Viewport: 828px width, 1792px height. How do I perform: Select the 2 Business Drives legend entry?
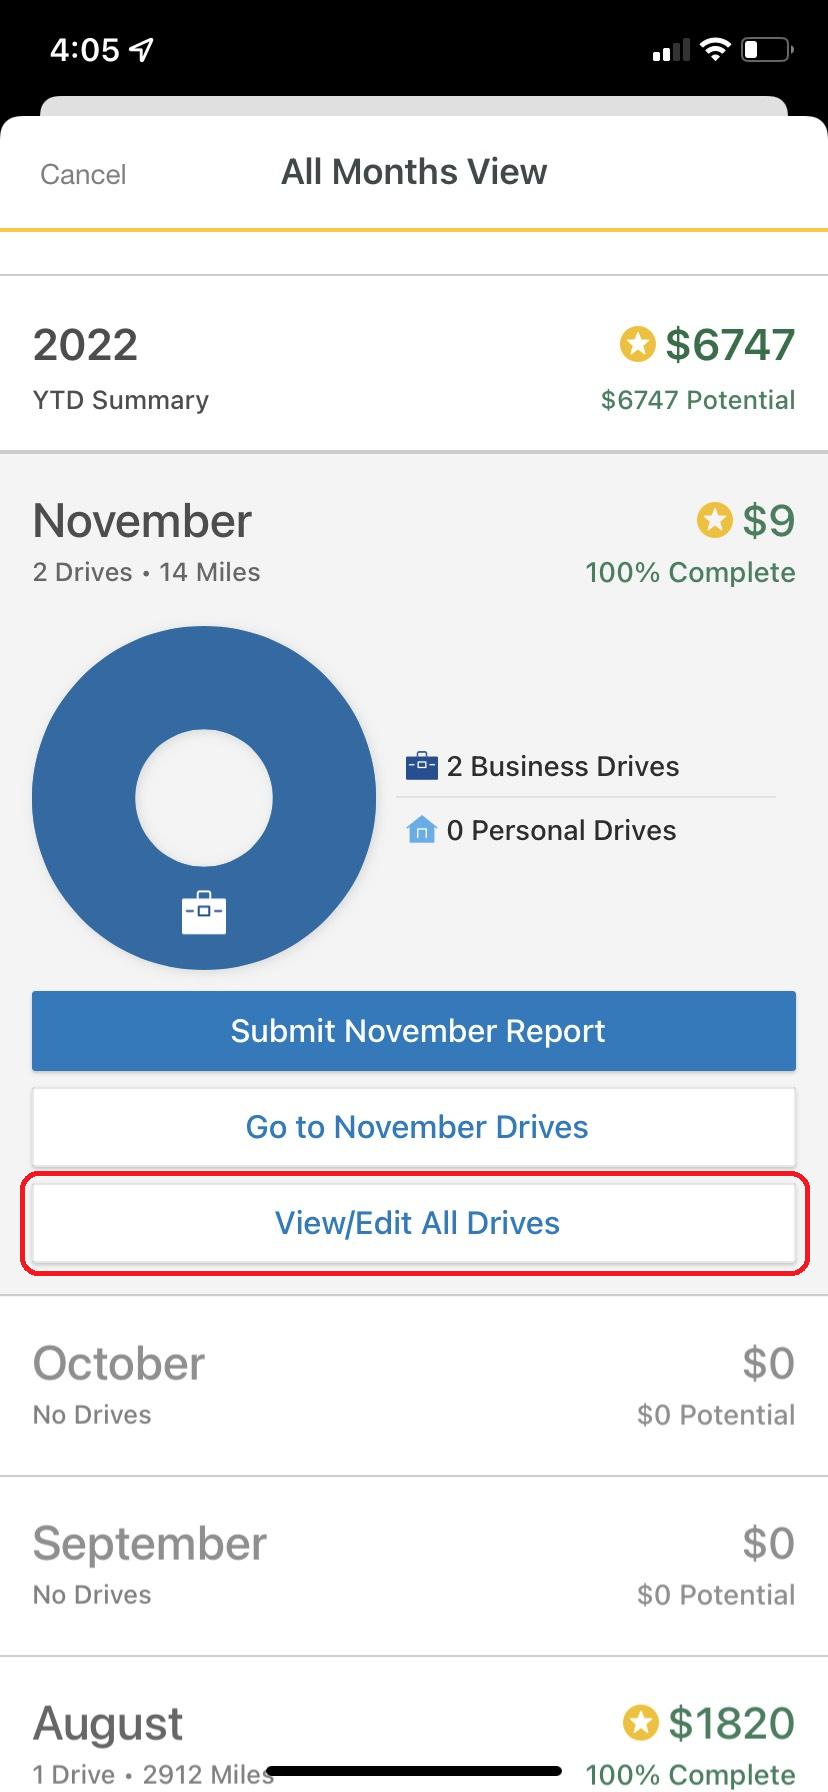click(x=543, y=766)
